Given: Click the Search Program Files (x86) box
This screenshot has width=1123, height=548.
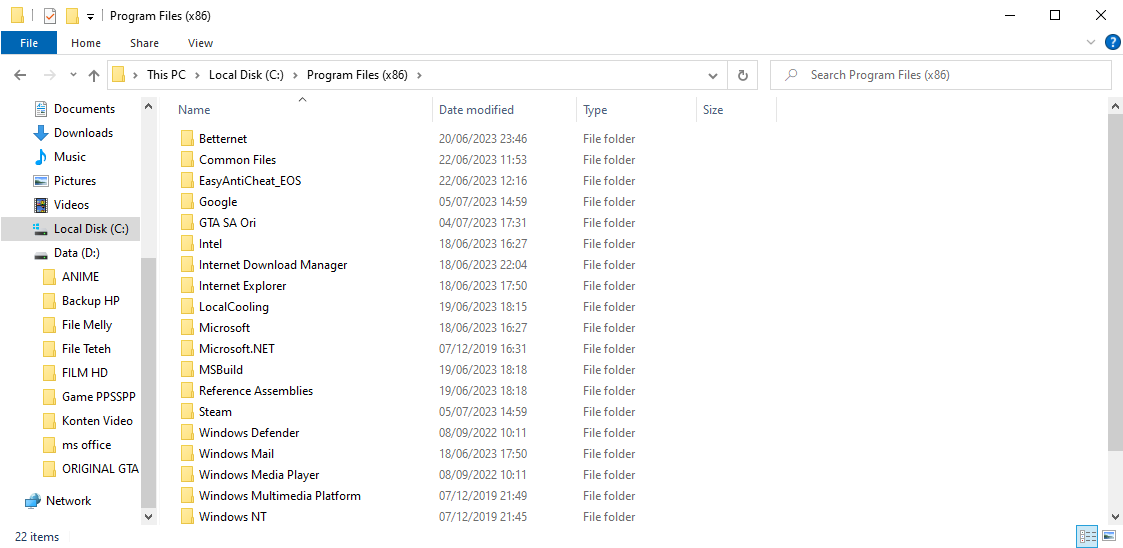Looking at the screenshot, I should pos(940,74).
